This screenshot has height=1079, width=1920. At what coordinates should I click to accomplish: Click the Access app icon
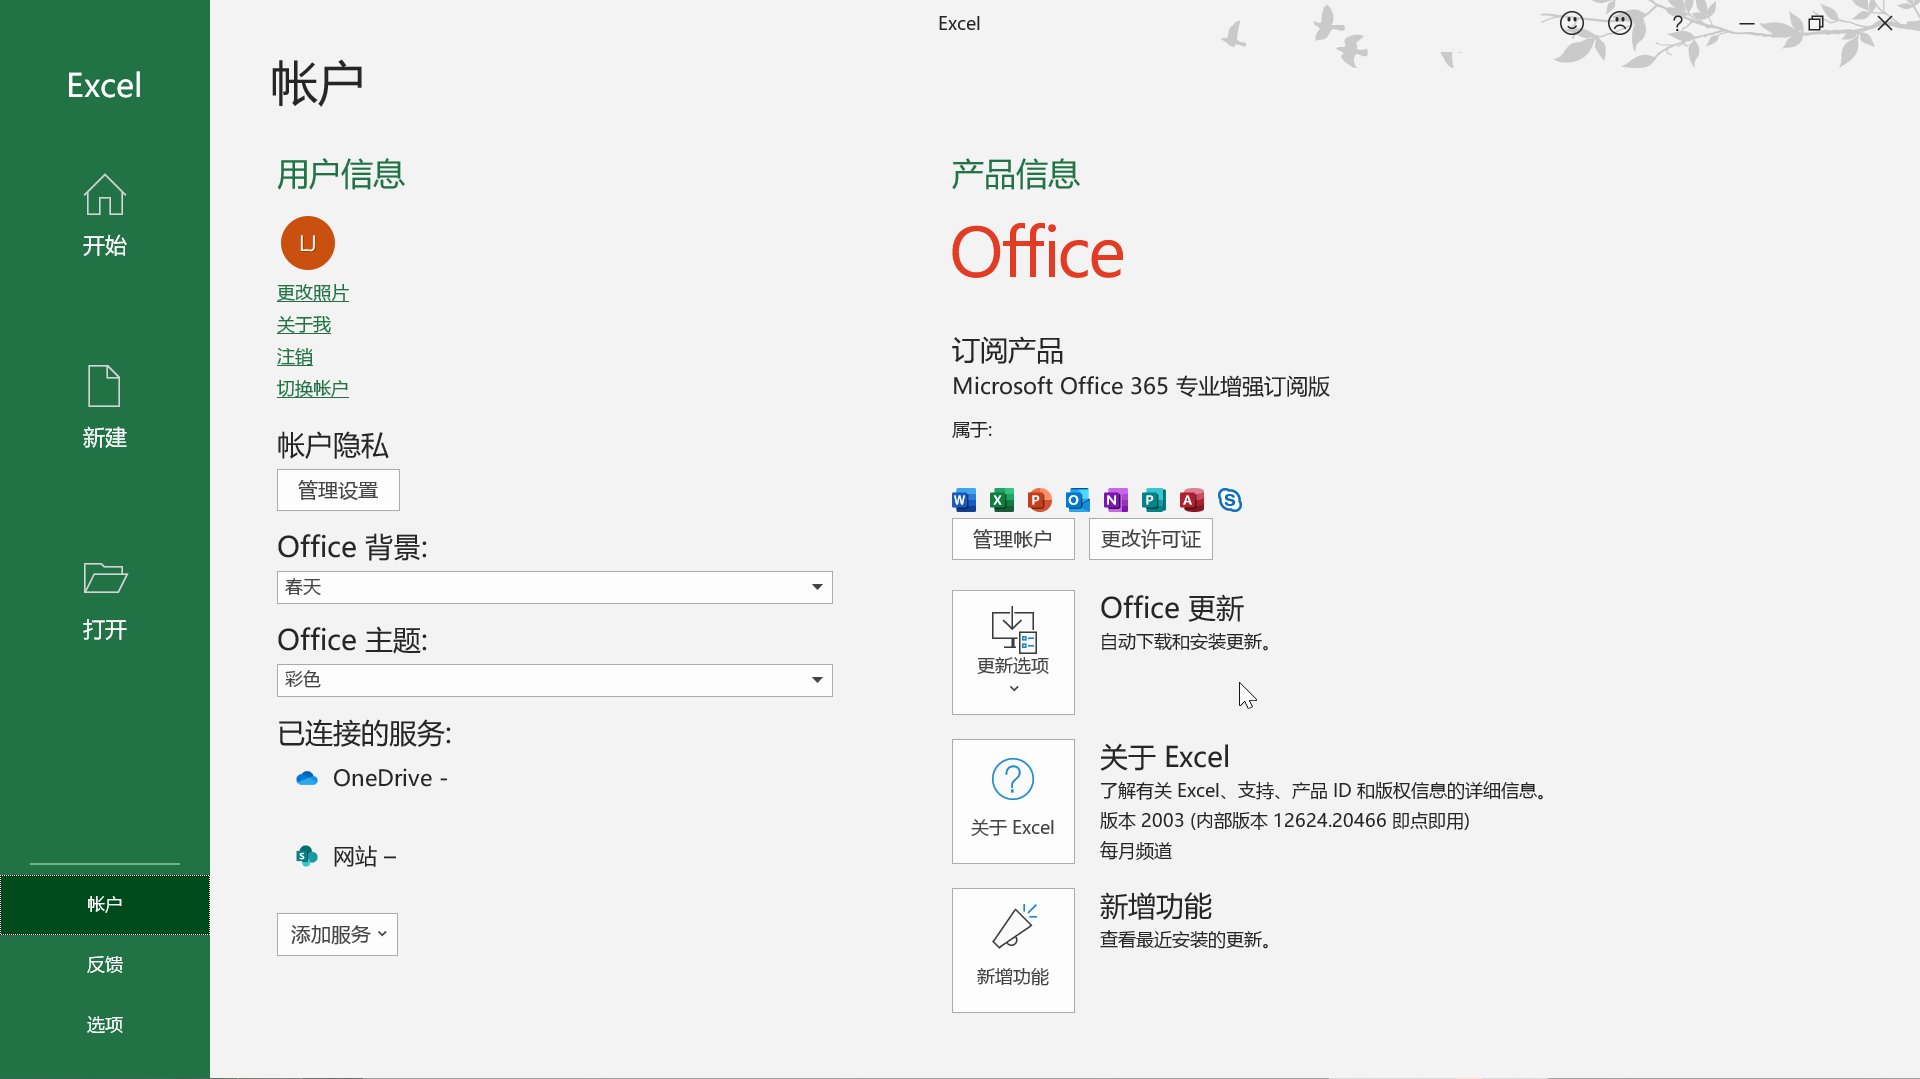coord(1192,500)
